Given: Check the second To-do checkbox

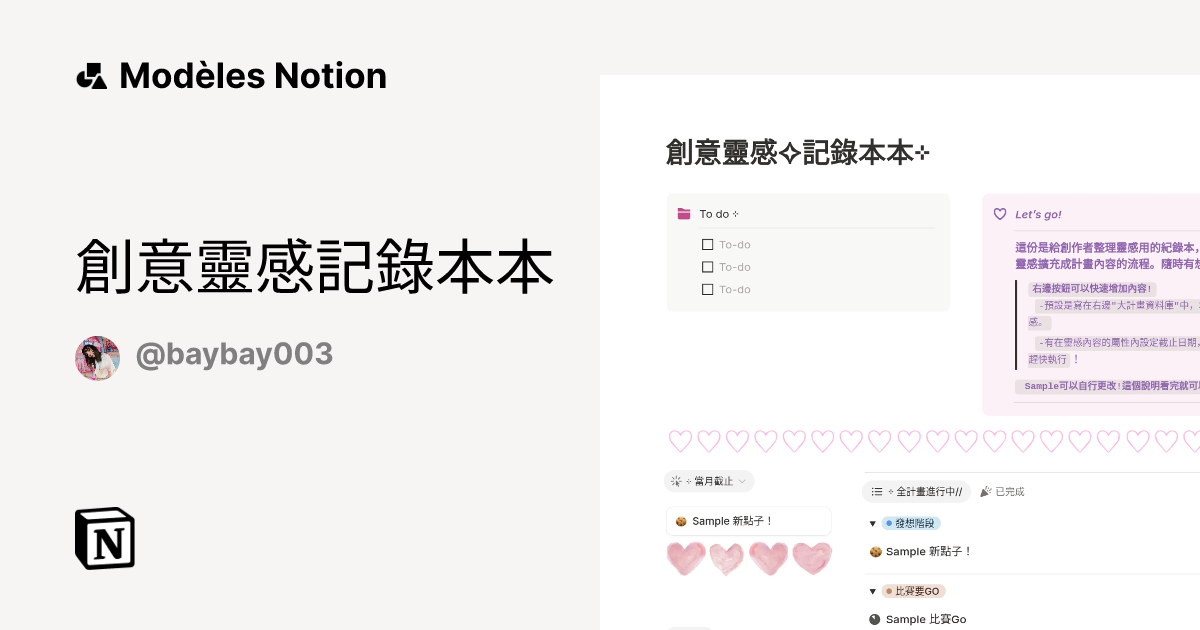Looking at the screenshot, I should (x=708, y=267).
